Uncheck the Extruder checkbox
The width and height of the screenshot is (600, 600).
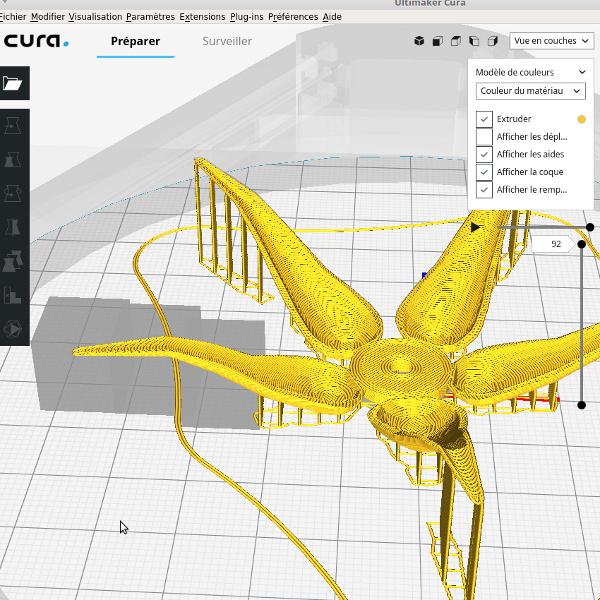click(484, 119)
